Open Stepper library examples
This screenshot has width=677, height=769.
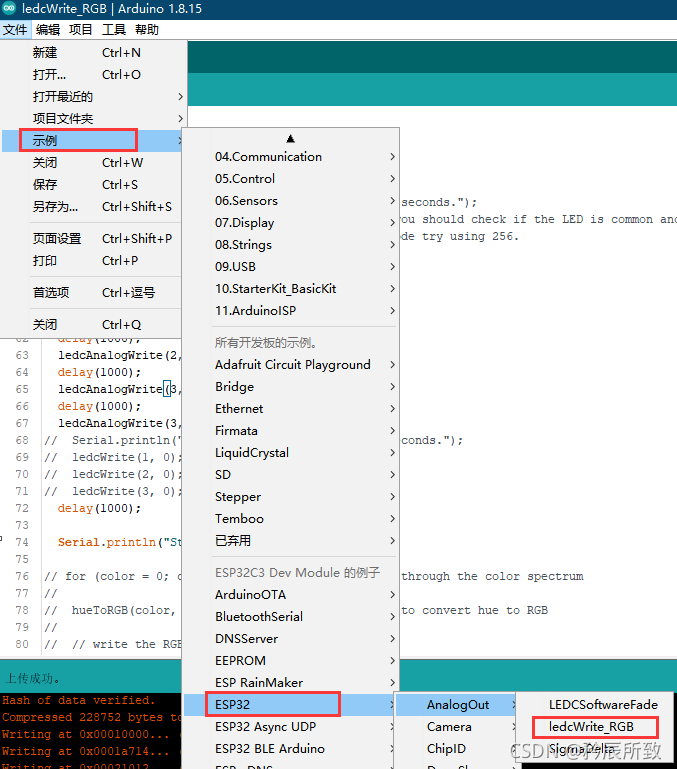coord(290,497)
